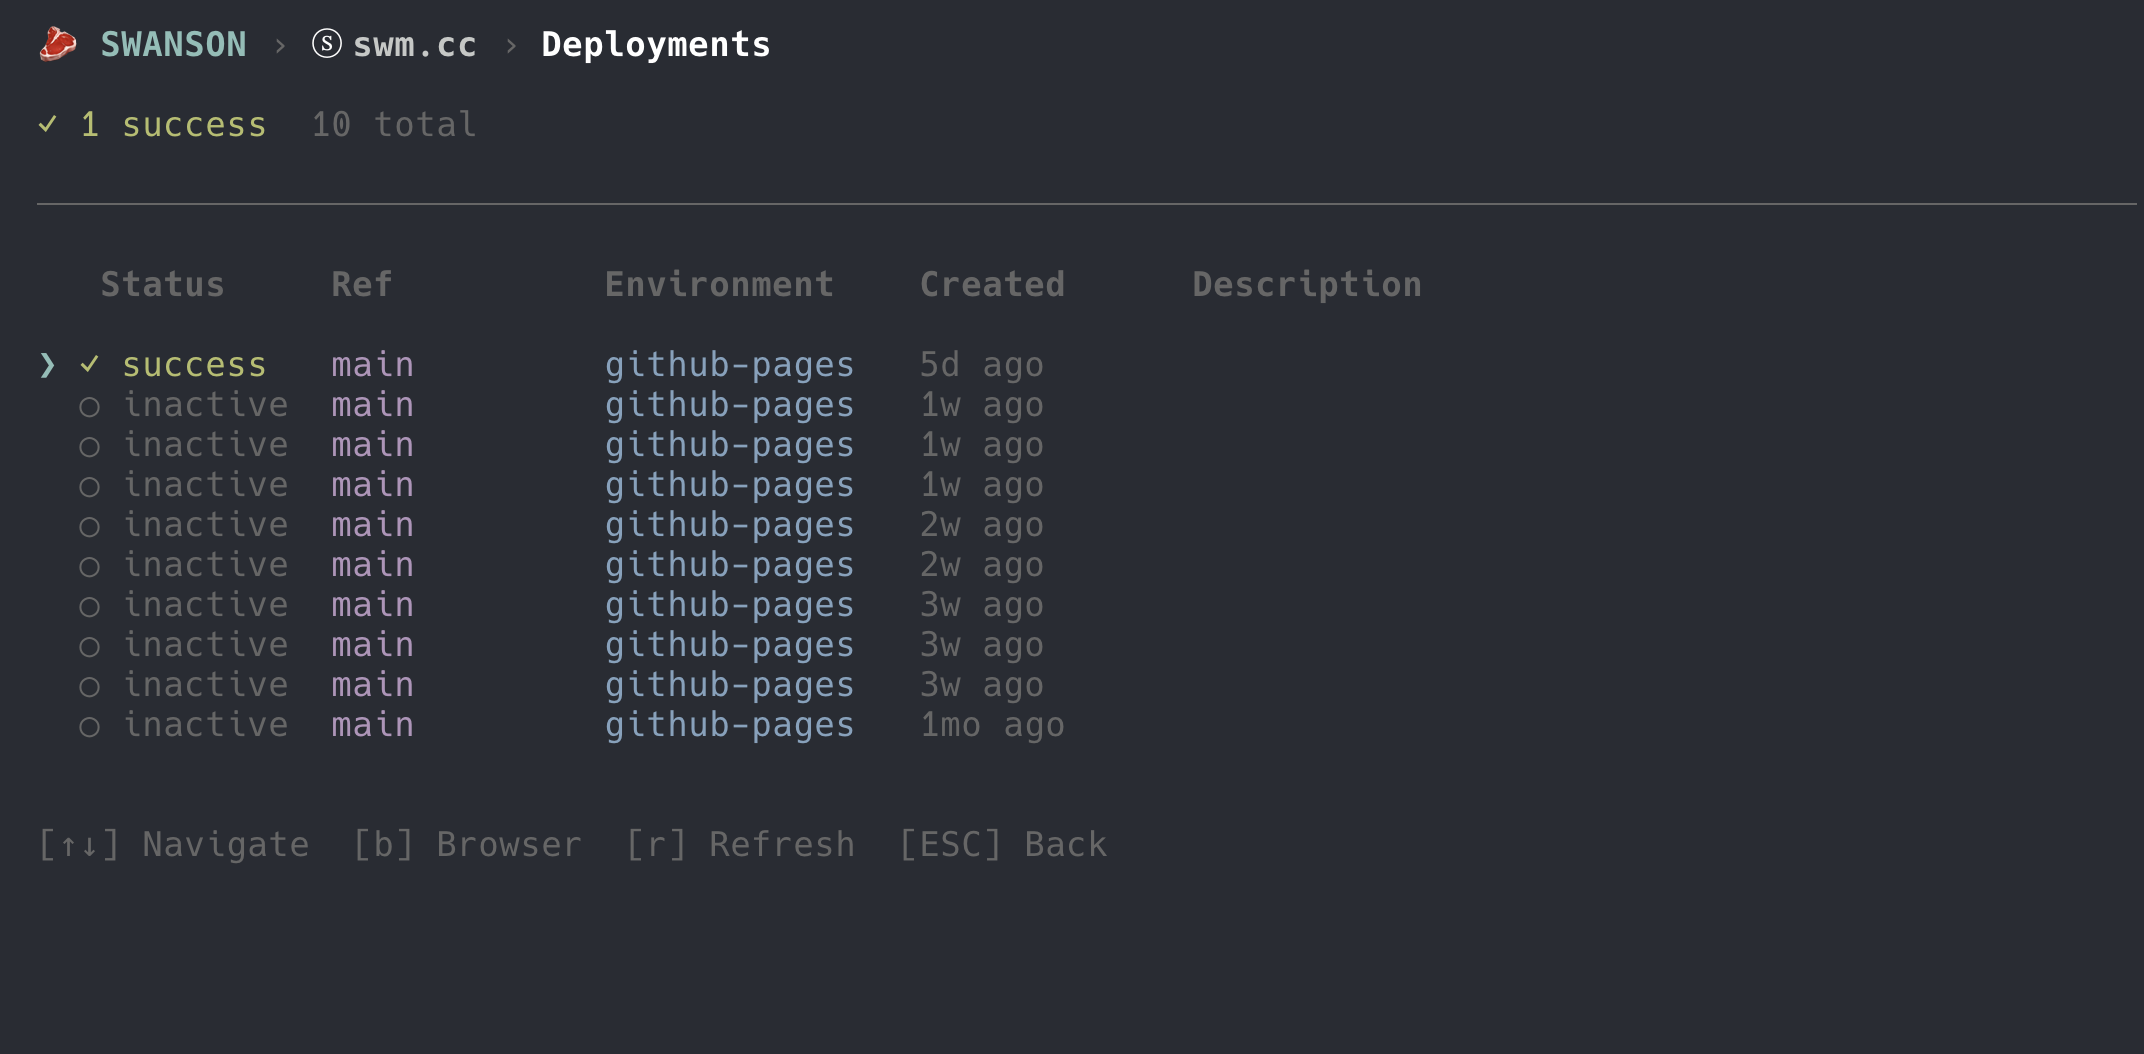Select the swm.cc breadcrumb entry
The width and height of the screenshot is (2144, 1054).
[416, 43]
